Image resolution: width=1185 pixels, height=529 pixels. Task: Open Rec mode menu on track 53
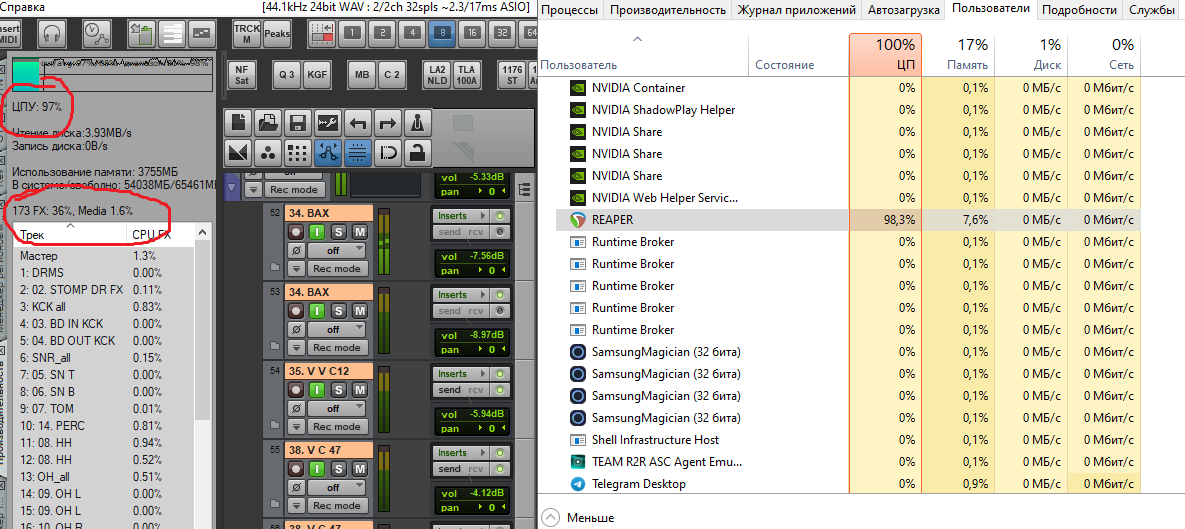[338, 348]
